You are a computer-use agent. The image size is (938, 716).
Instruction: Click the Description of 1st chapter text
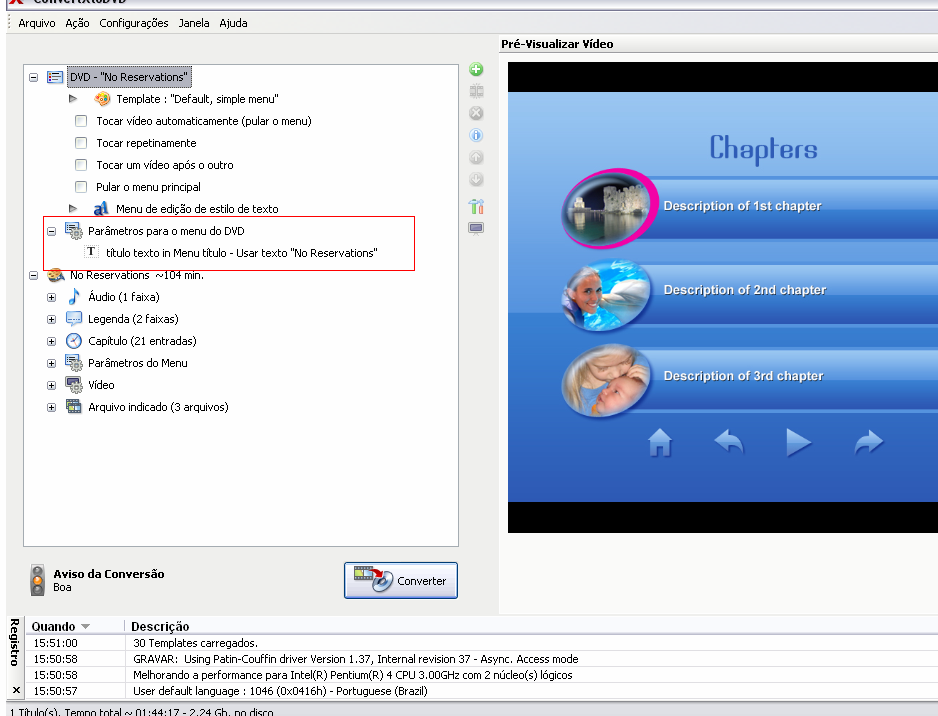[x=742, y=206]
